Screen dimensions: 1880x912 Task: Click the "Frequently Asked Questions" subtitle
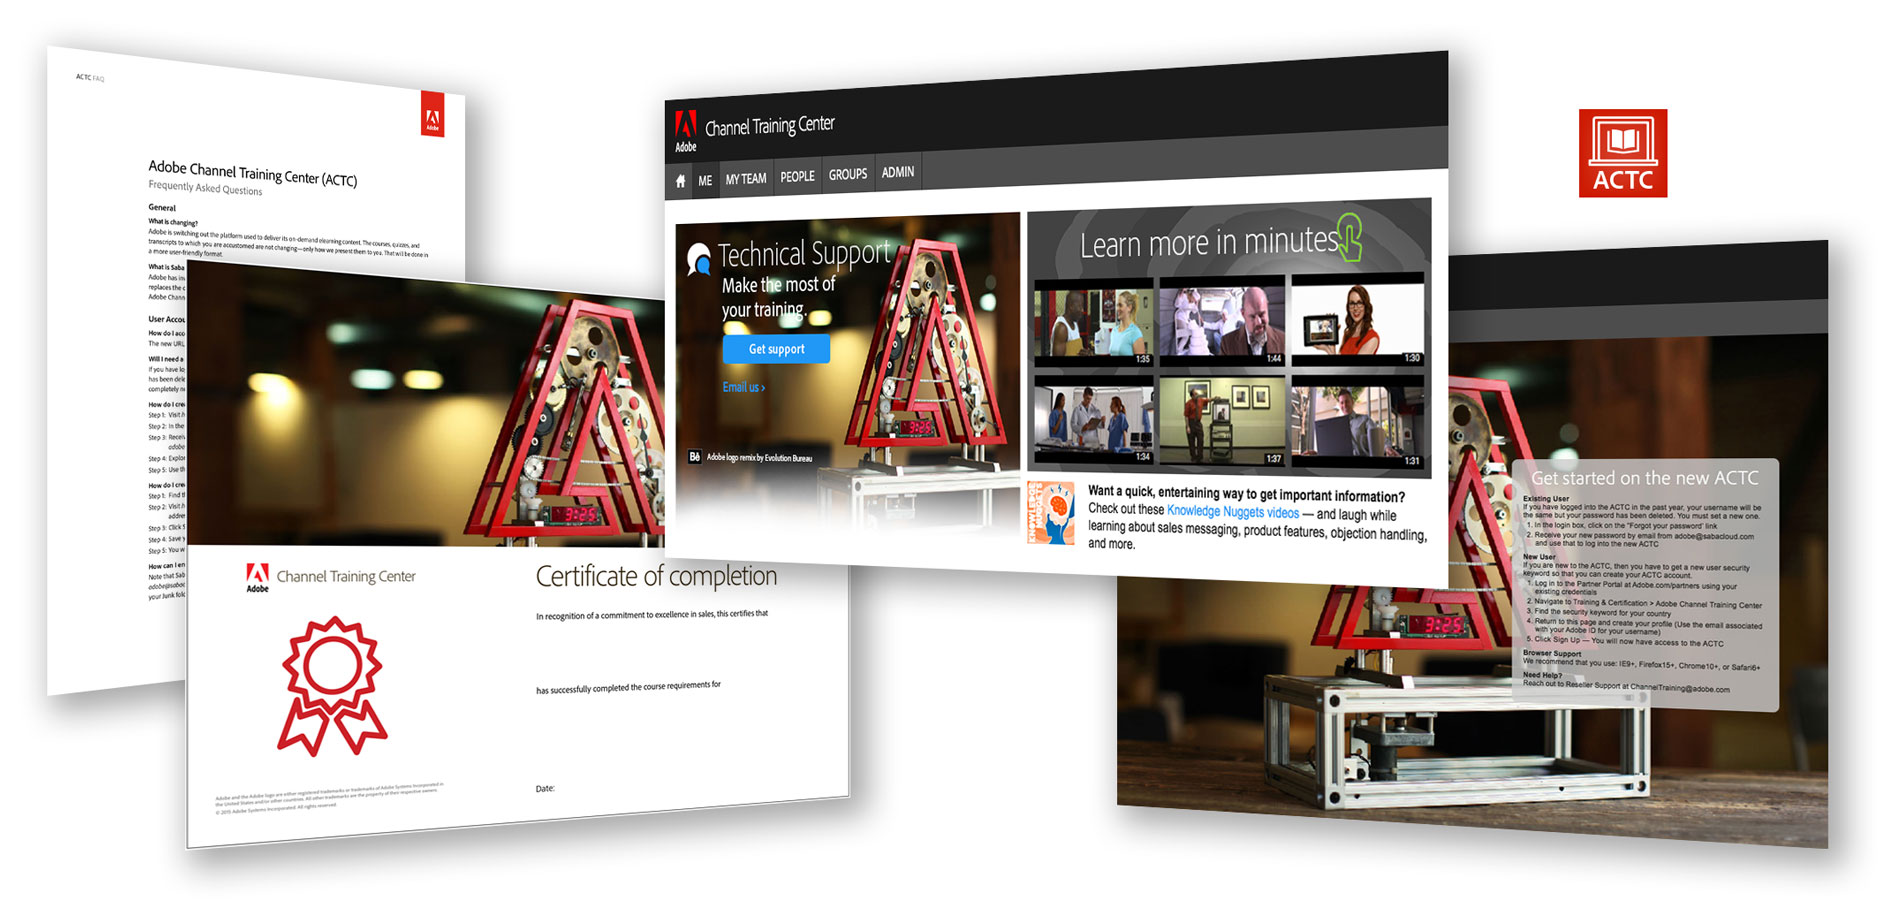coord(205,187)
